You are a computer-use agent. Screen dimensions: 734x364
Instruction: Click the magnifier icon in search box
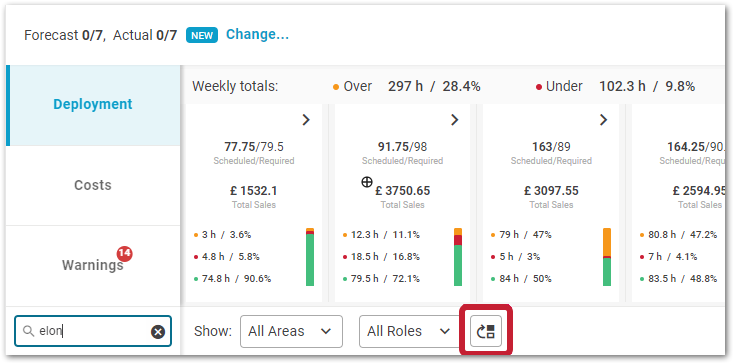(29, 331)
